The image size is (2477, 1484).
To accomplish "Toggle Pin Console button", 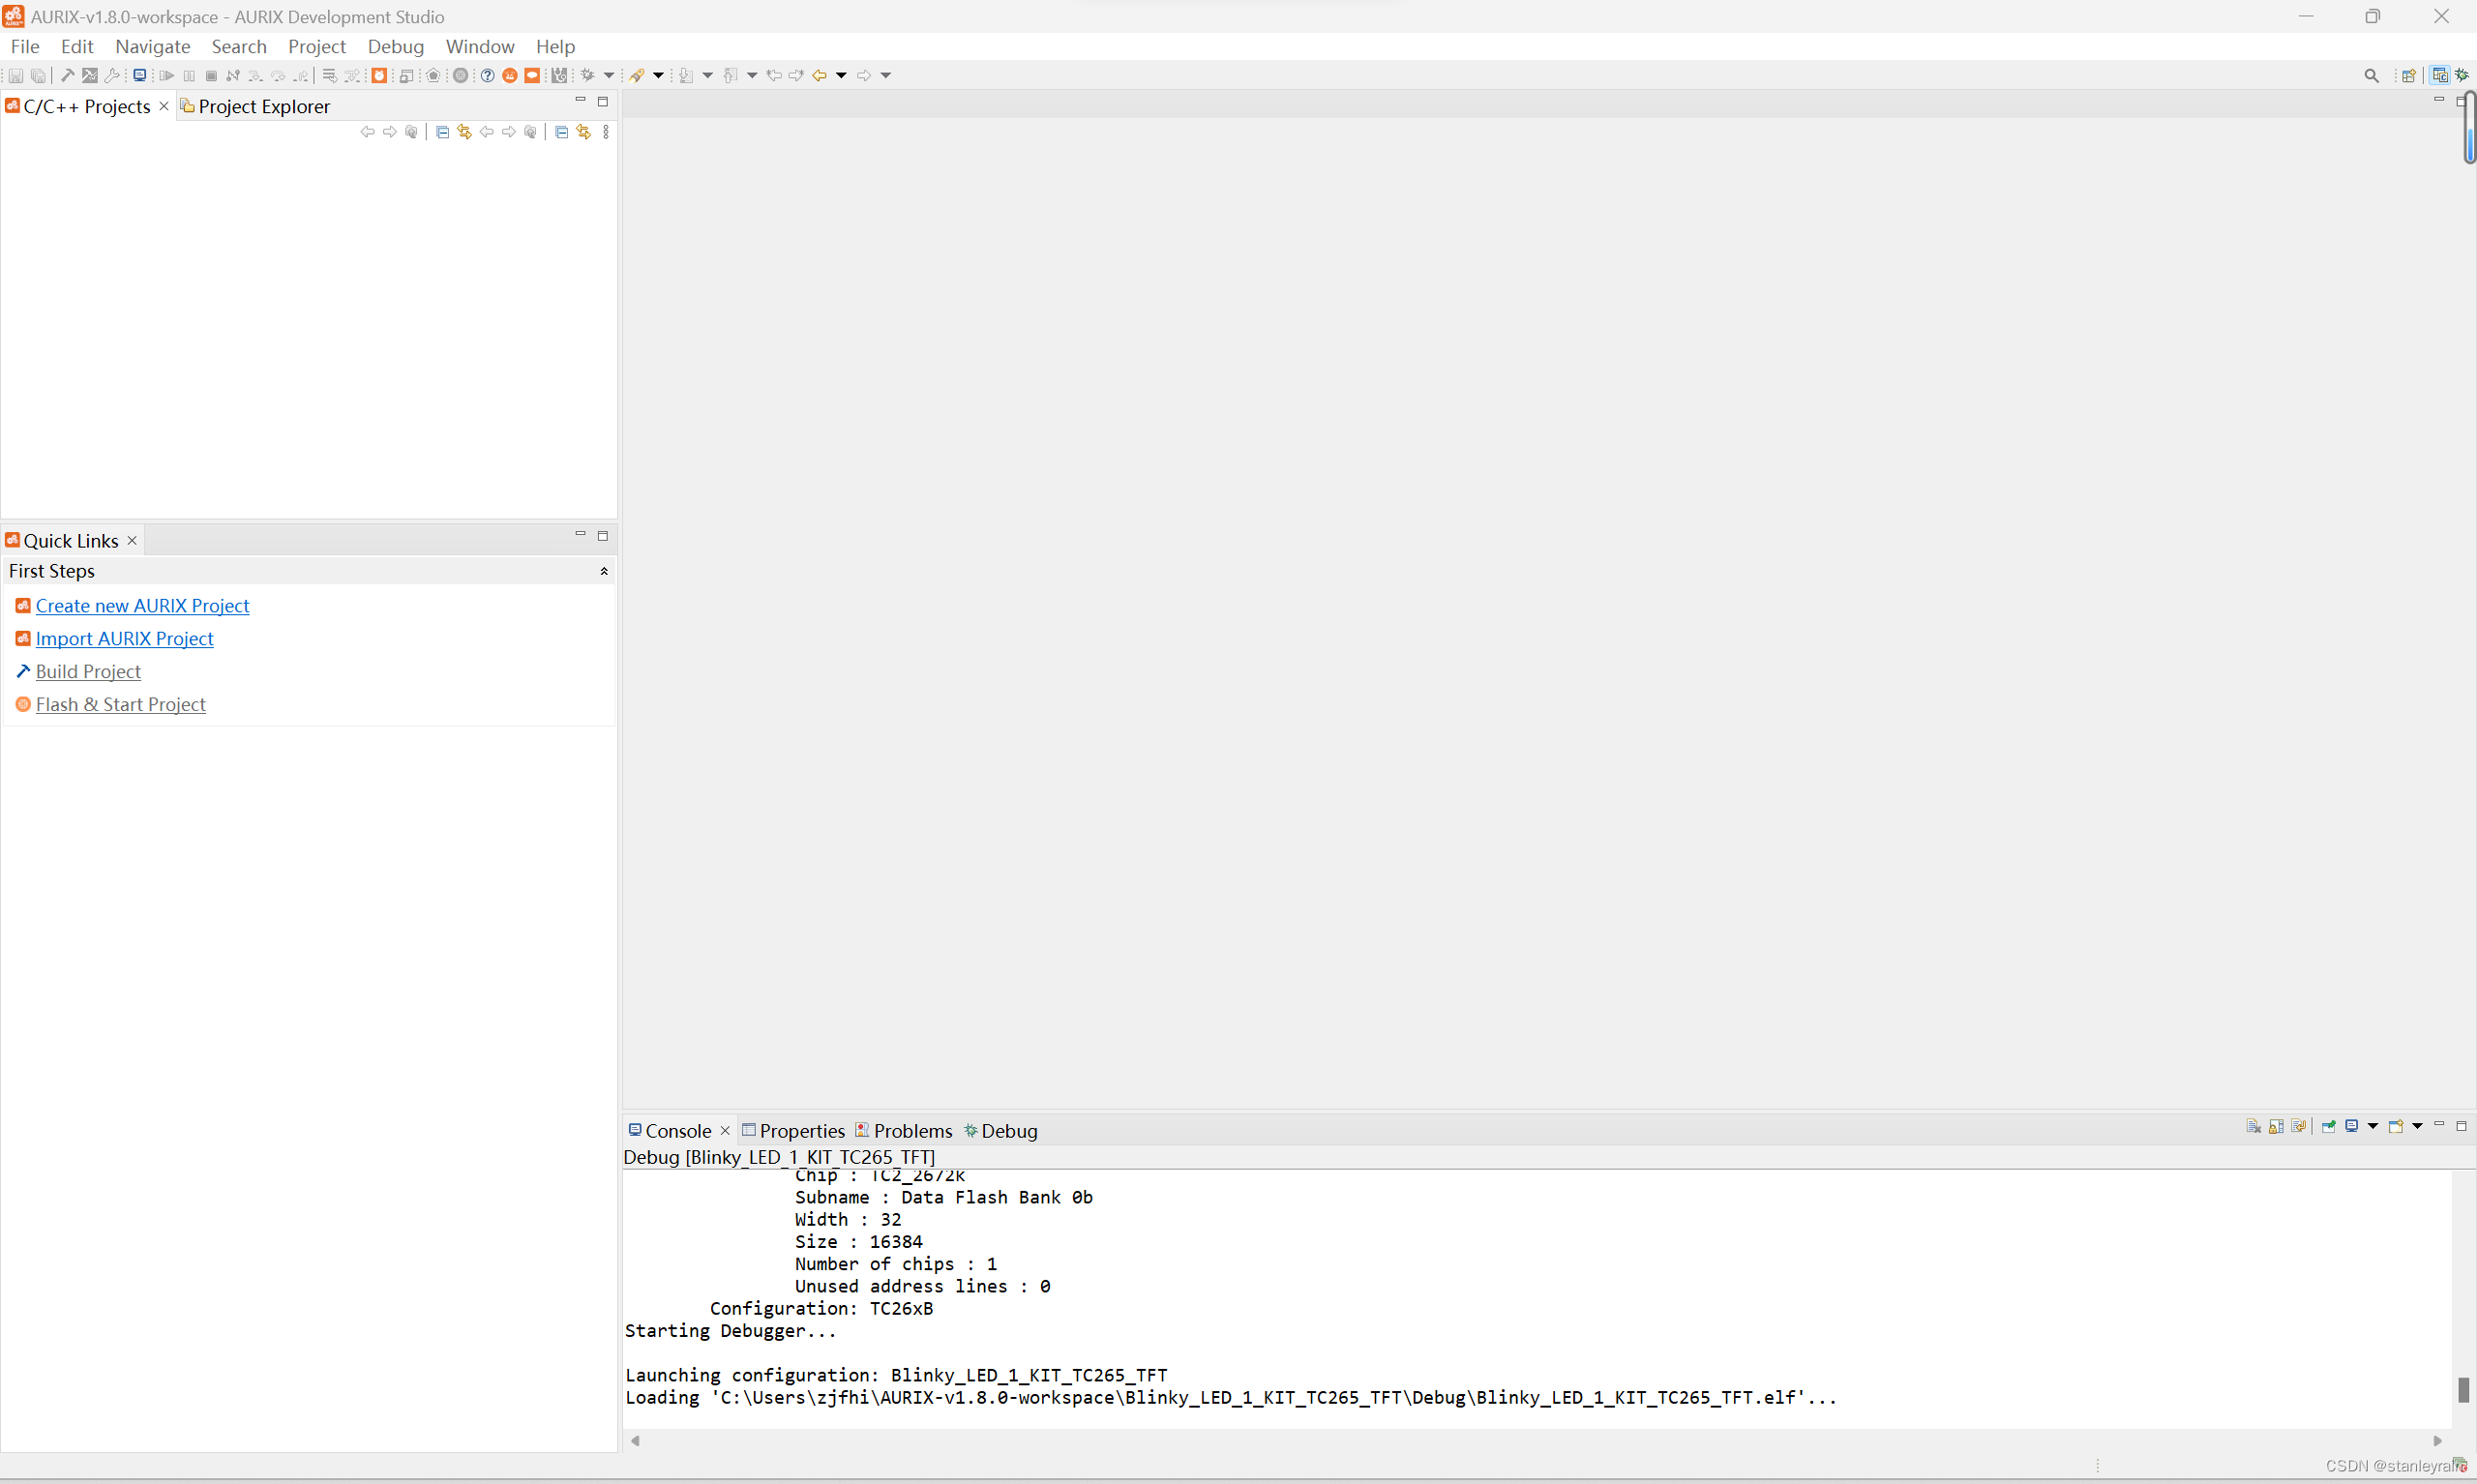I will [2328, 1126].
